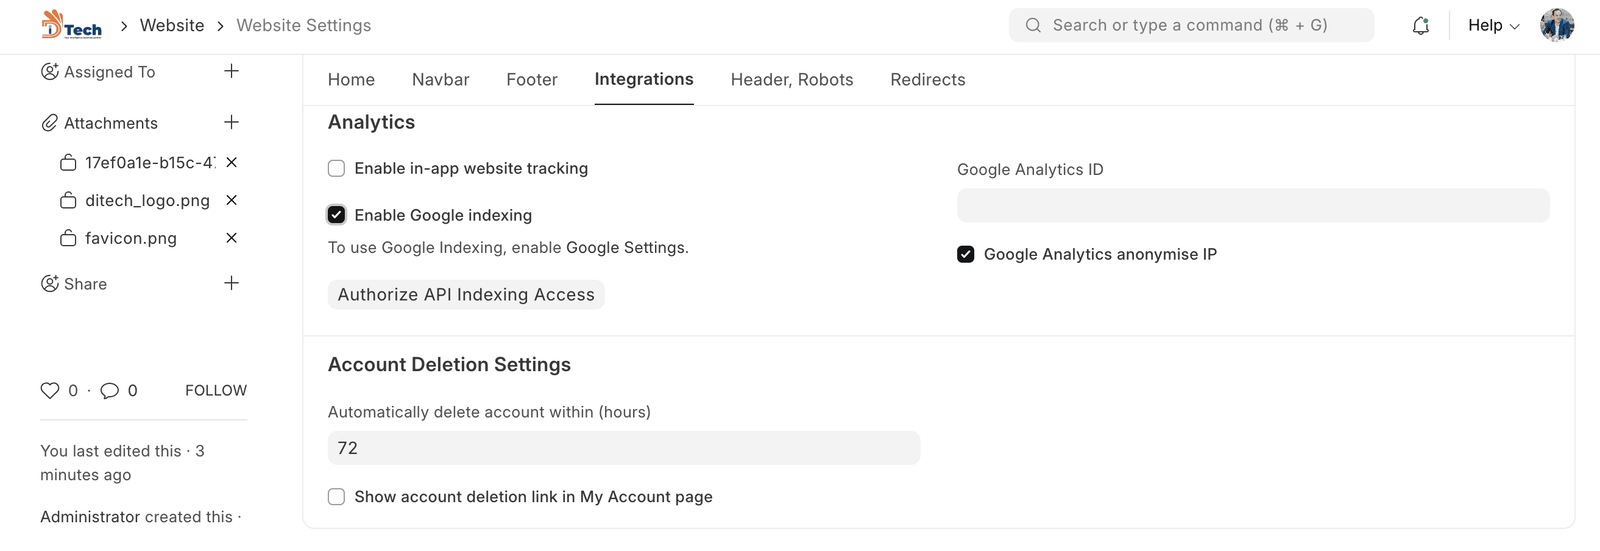The image size is (1600, 551).
Task: Click the Google Analytics ID field
Action: [x=1252, y=206]
